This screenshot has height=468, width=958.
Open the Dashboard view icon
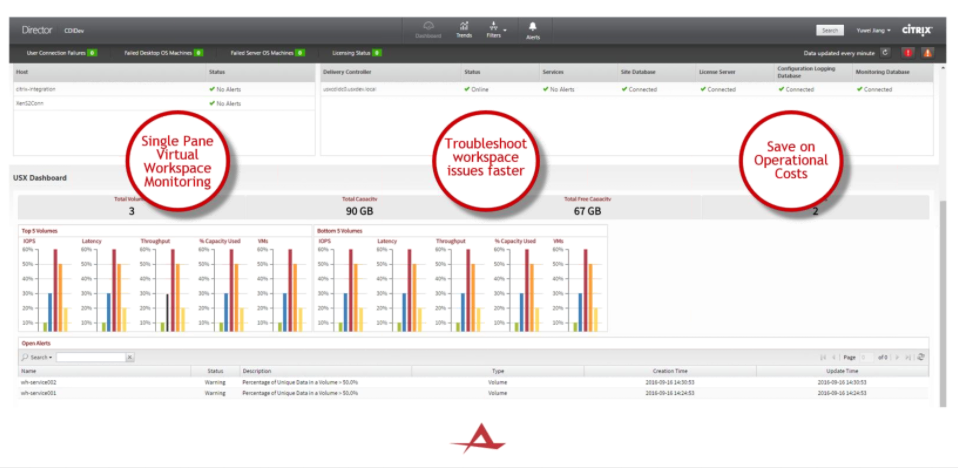428,29
